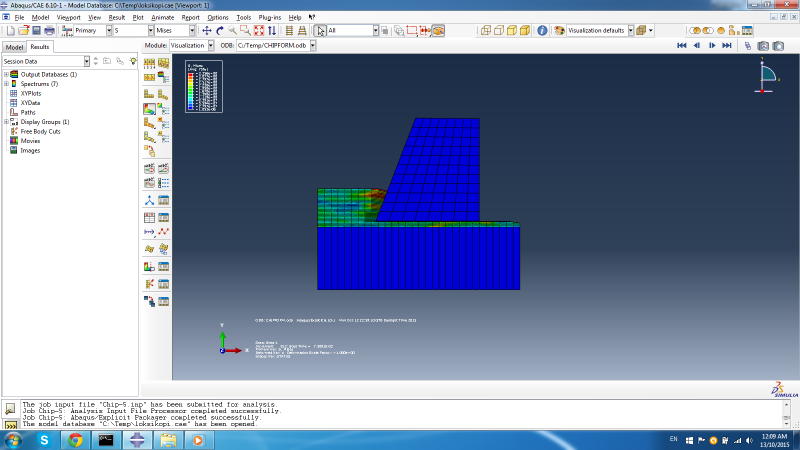The image size is (800, 450).
Task: Click the Field Output dialog icon
Action: pos(67,31)
